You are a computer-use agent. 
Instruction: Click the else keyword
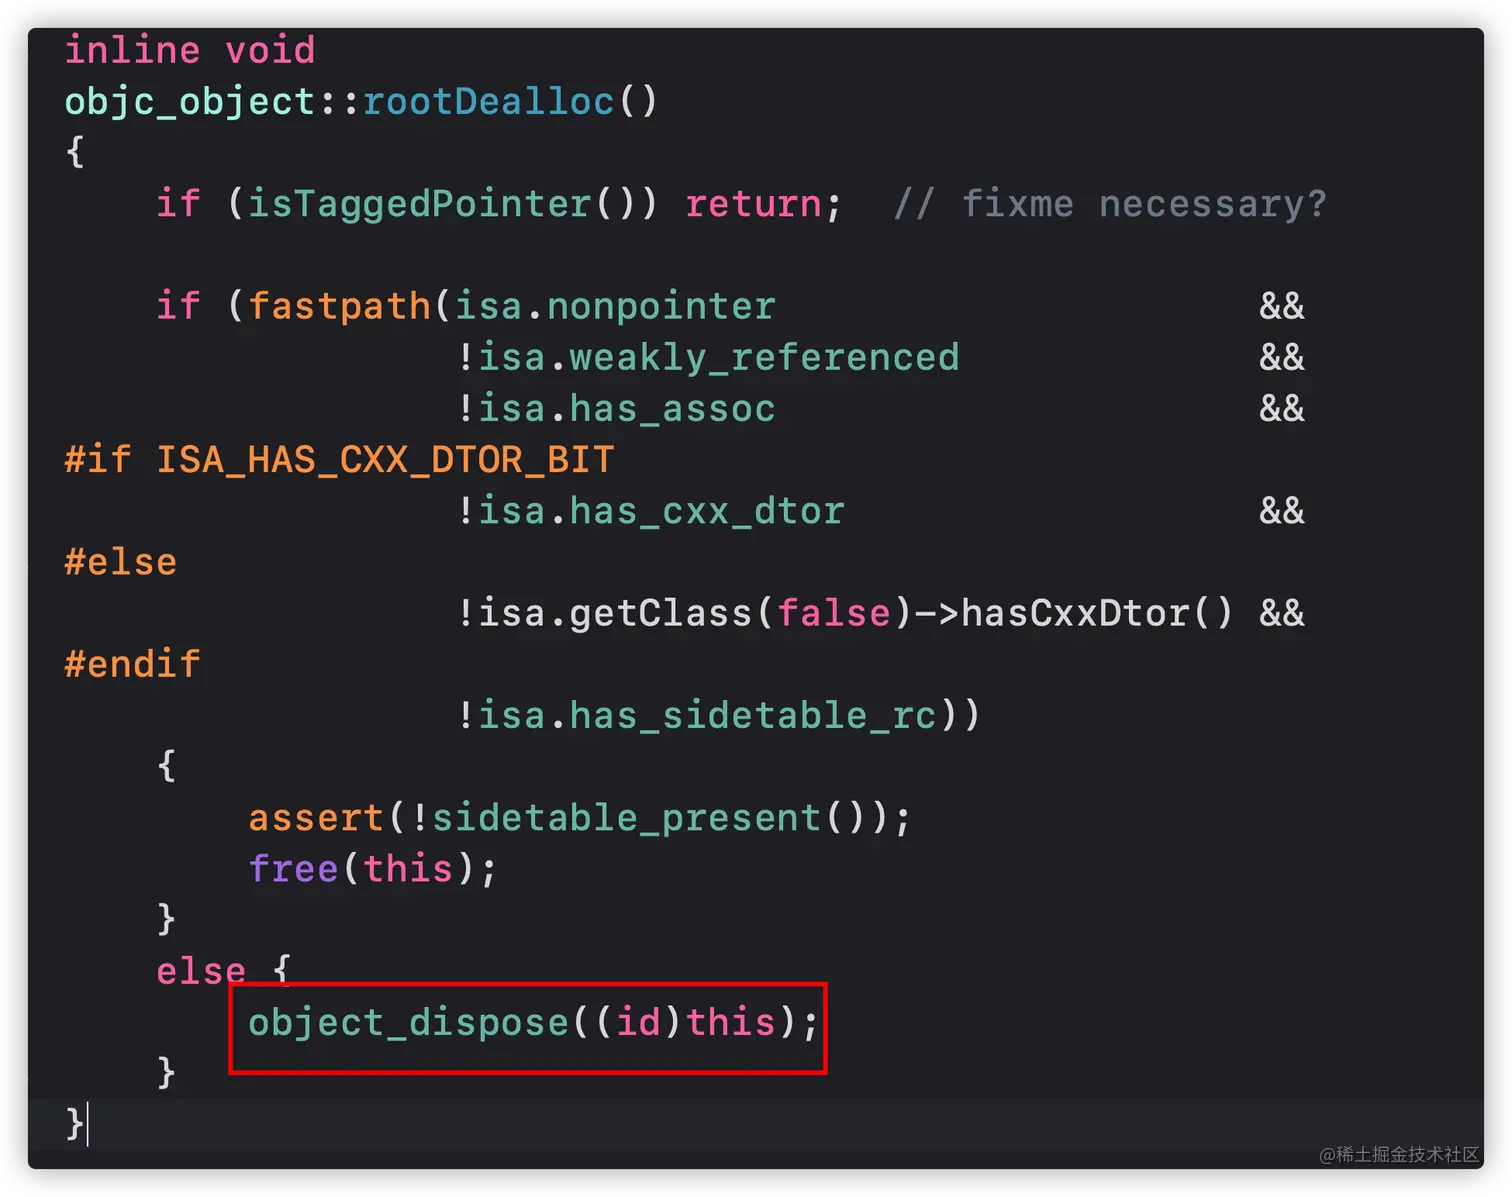coord(201,971)
